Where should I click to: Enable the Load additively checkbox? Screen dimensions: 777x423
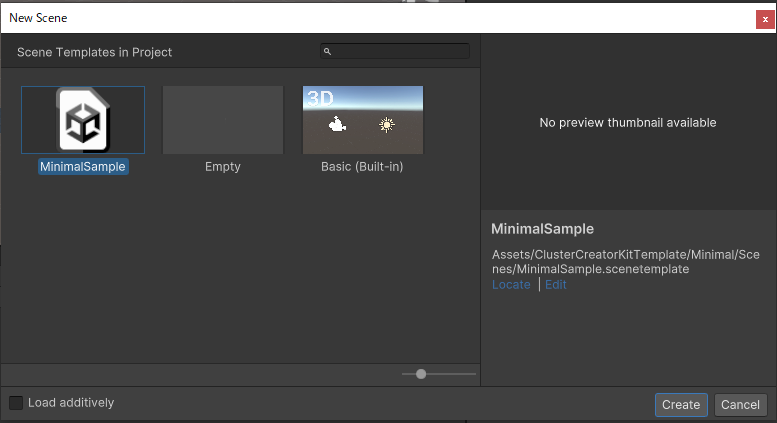tap(16, 403)
